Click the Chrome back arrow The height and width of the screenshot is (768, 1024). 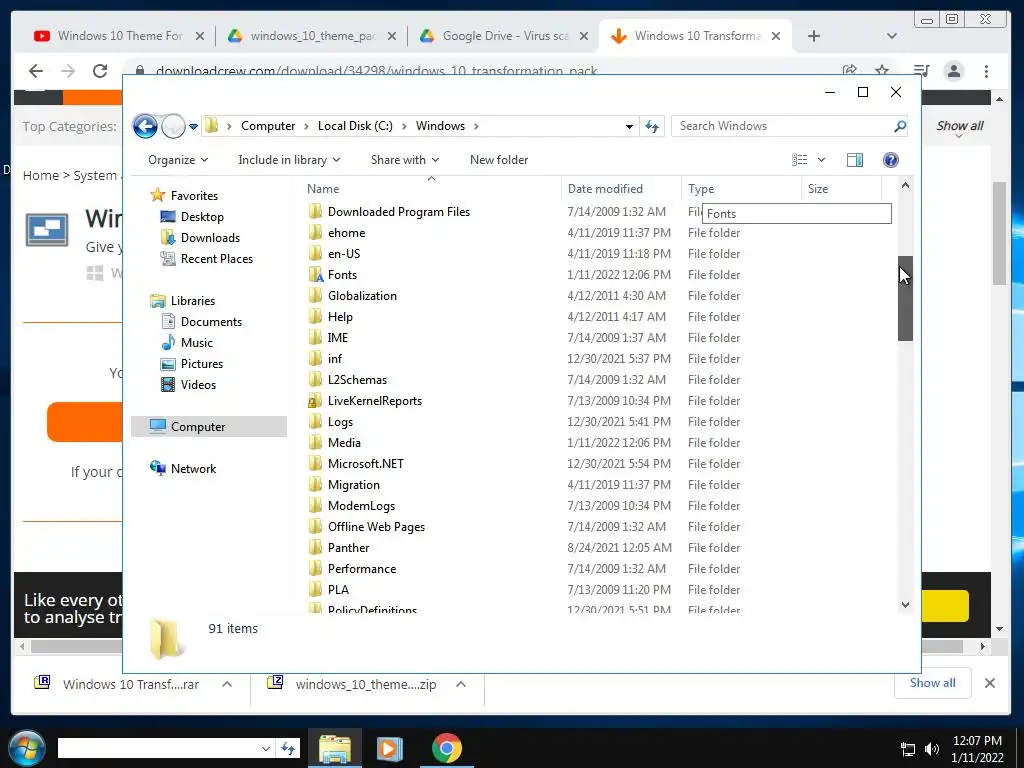(x=36, y=71)
